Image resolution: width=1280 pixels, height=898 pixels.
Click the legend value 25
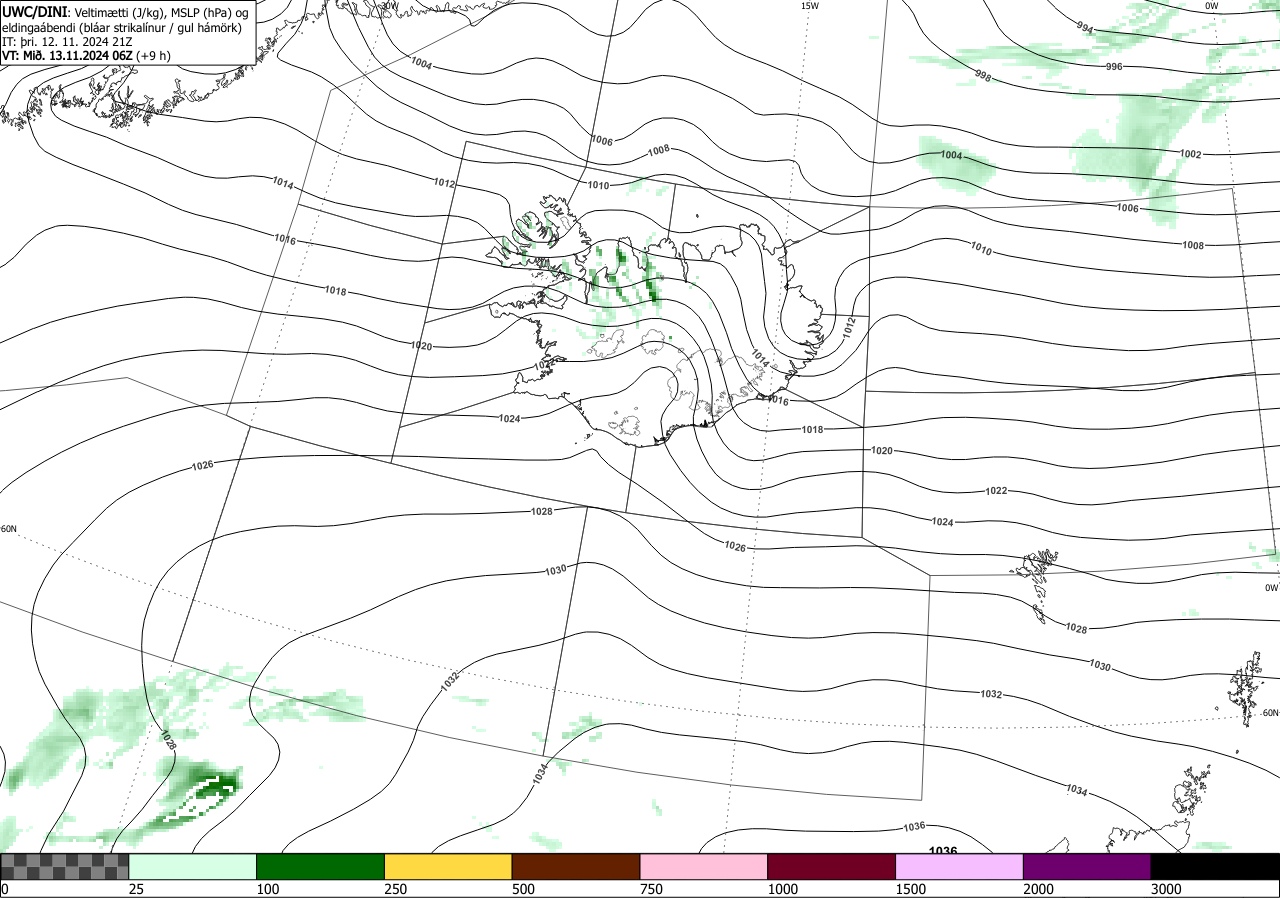point(137,889)
